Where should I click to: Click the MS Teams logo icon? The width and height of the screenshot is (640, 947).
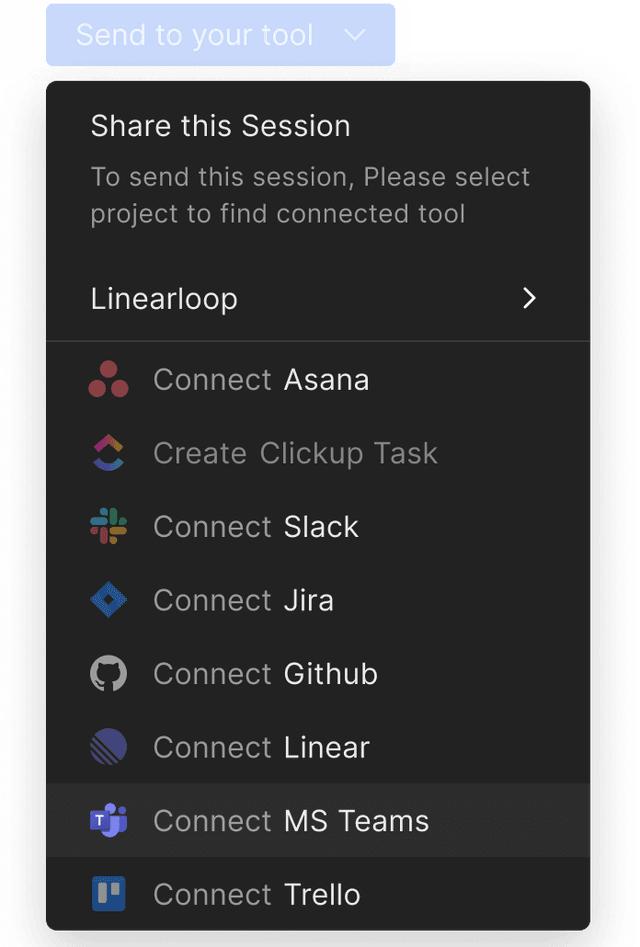(x=108, y=821)
